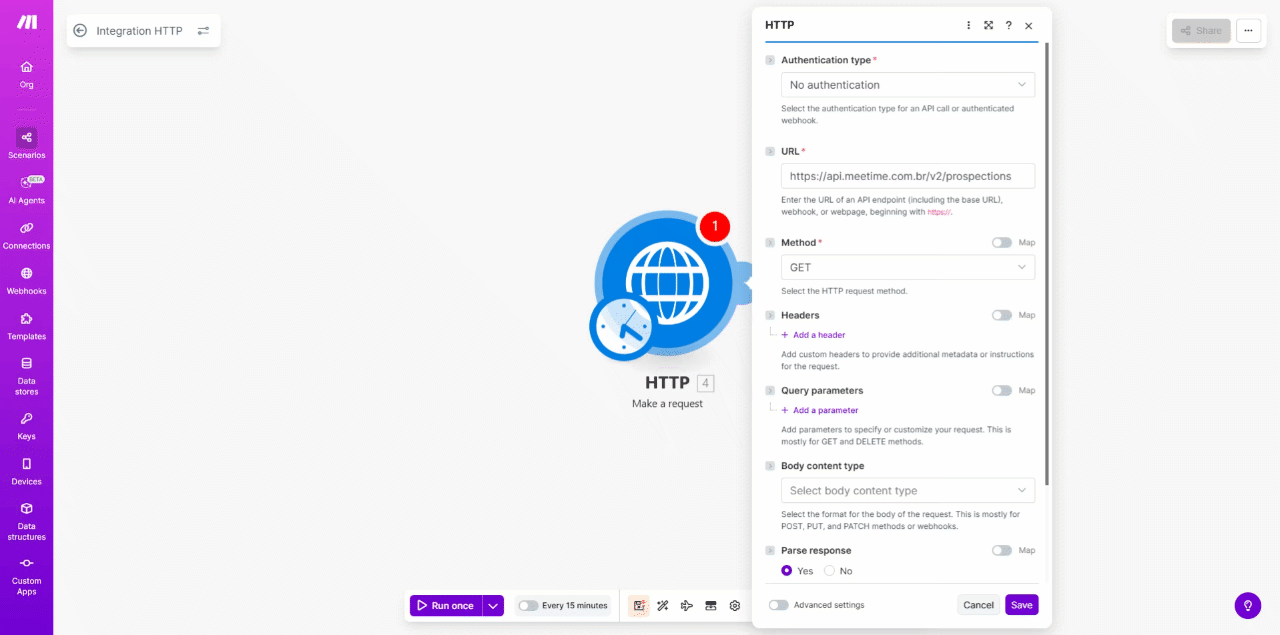Open scenario settings via the gear icon
The width and height of the screenshot is (1280, 635).
click(734, 605)
